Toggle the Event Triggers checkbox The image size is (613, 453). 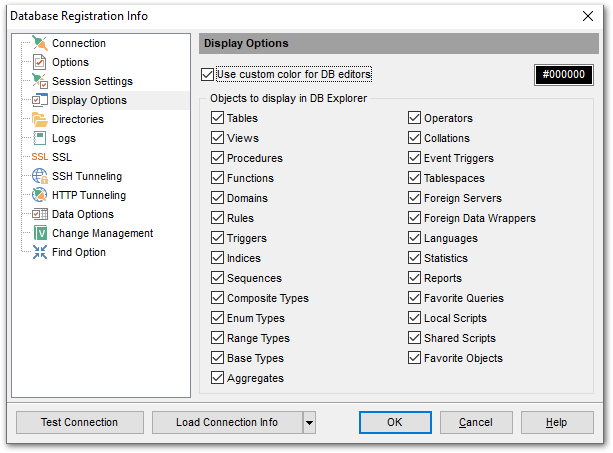click(x=415, y=158)
